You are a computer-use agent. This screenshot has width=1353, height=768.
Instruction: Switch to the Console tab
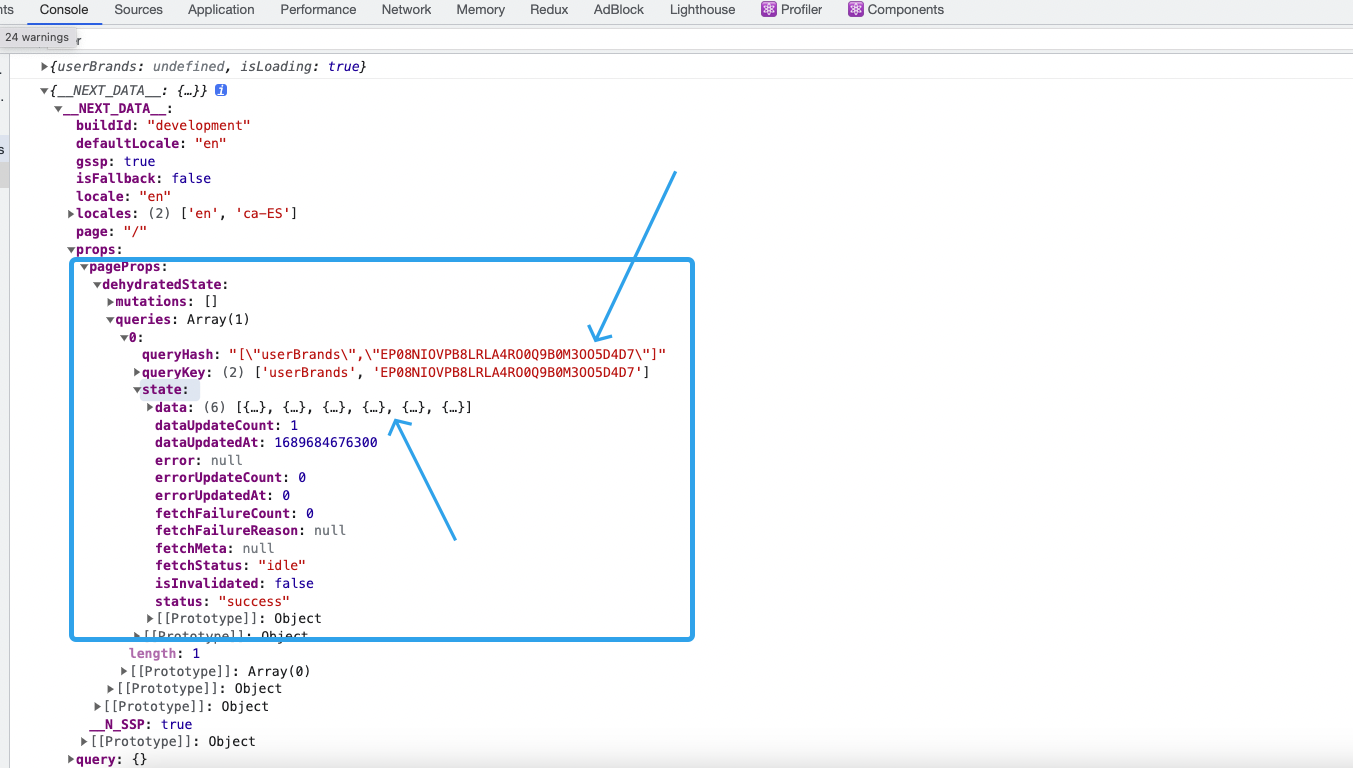click(64, 10)
